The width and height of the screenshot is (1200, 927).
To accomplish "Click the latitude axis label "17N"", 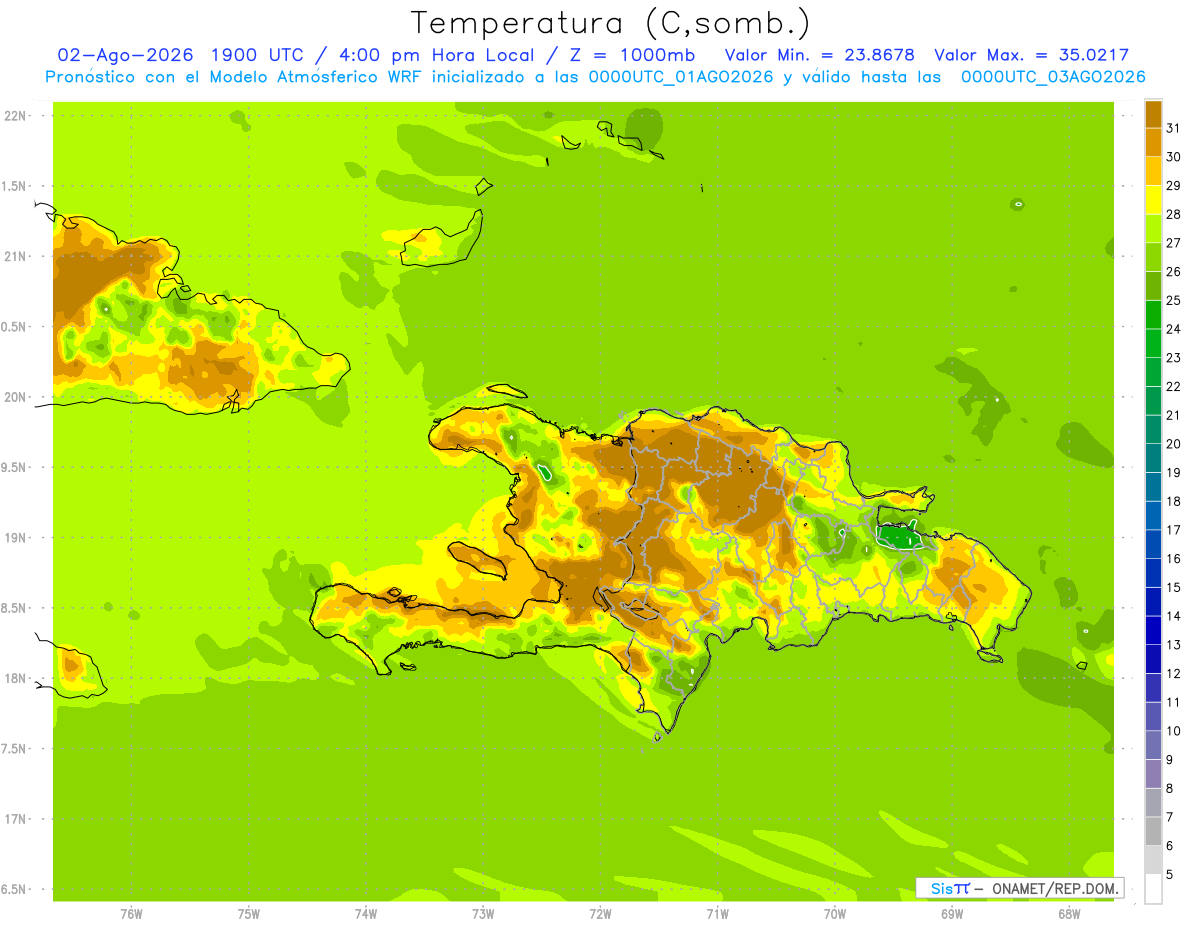I will (16, 819).
